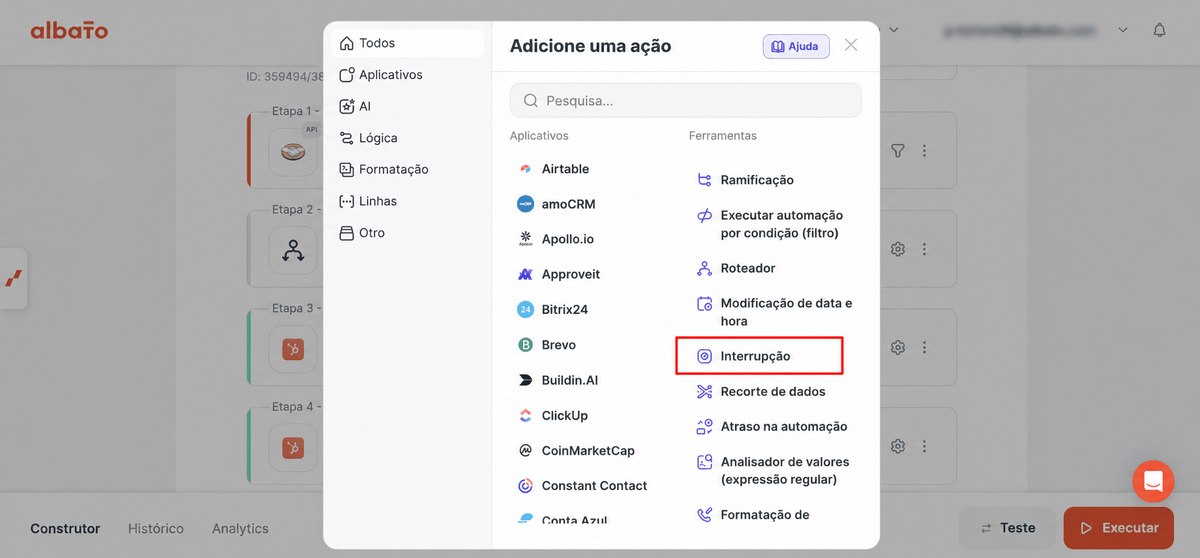Viewport: 1200px width, 558px height.
Task: Select Modificação de data e hora text
Action: (787, 312)
